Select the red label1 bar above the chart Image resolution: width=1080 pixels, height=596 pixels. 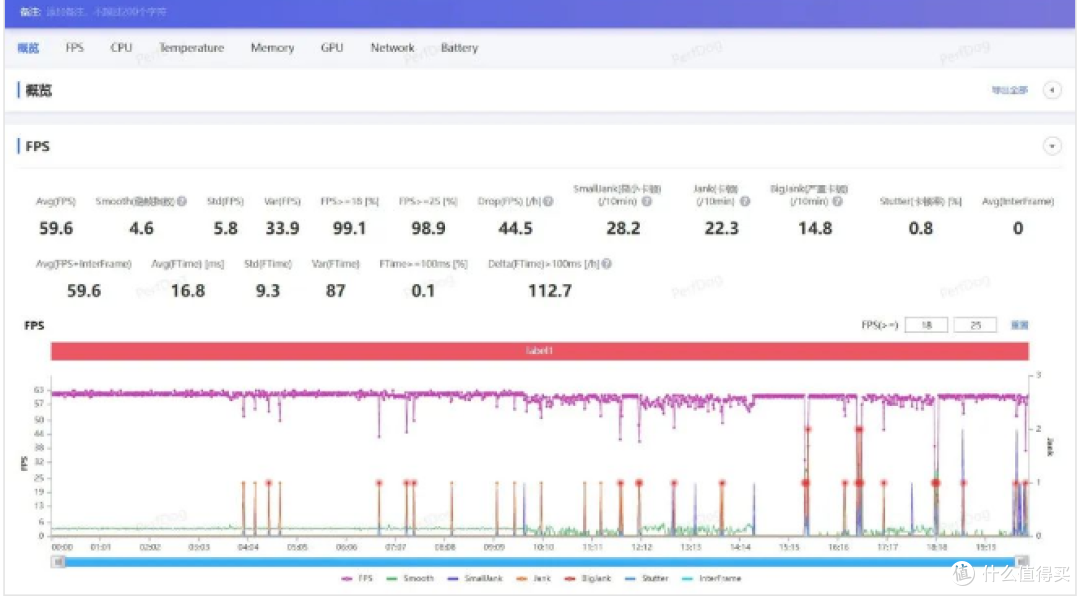(x=539, y=351)
